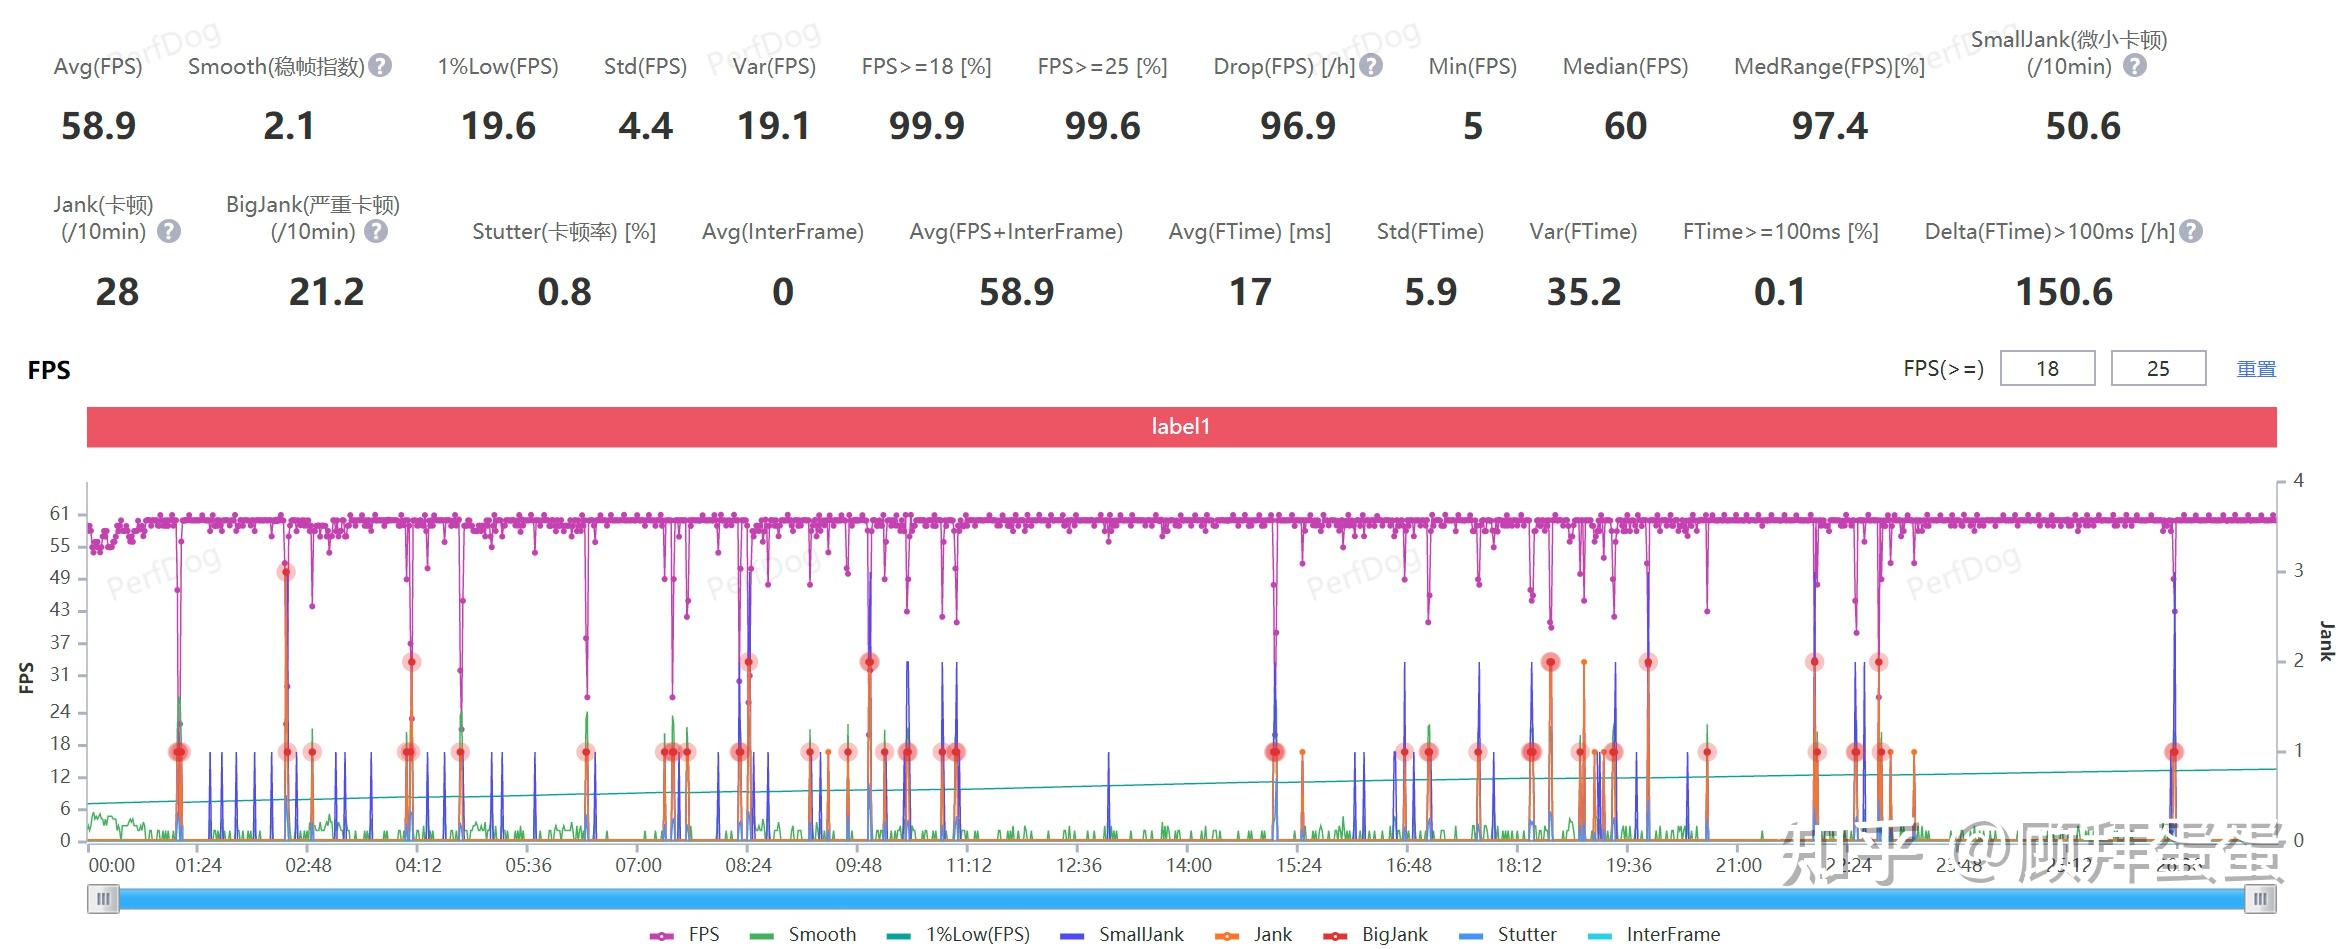Click Jank value 28
2346x949 pixels.
[x=117, y=292]
